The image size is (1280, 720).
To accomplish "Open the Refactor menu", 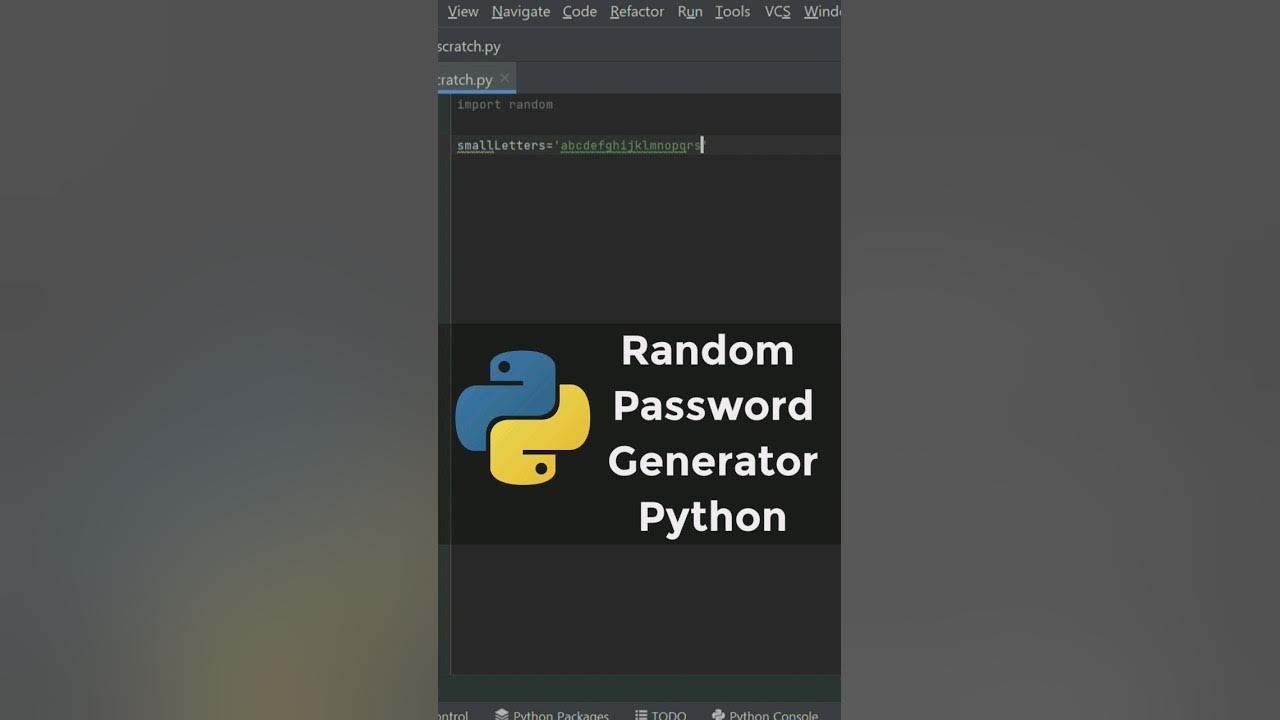I will 636,12.
